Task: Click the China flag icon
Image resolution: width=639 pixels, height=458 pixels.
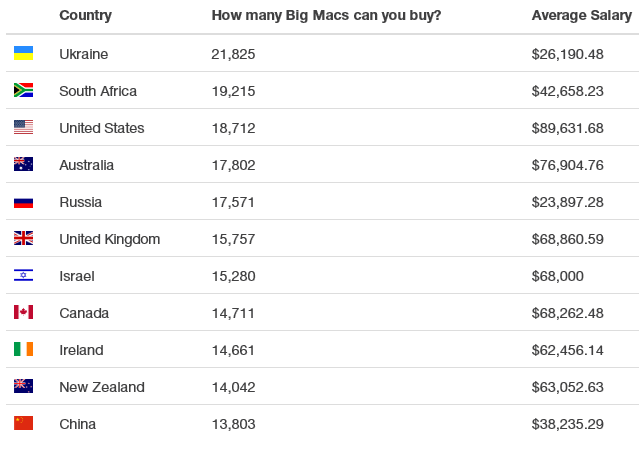Action: click(x=23, y=424)
